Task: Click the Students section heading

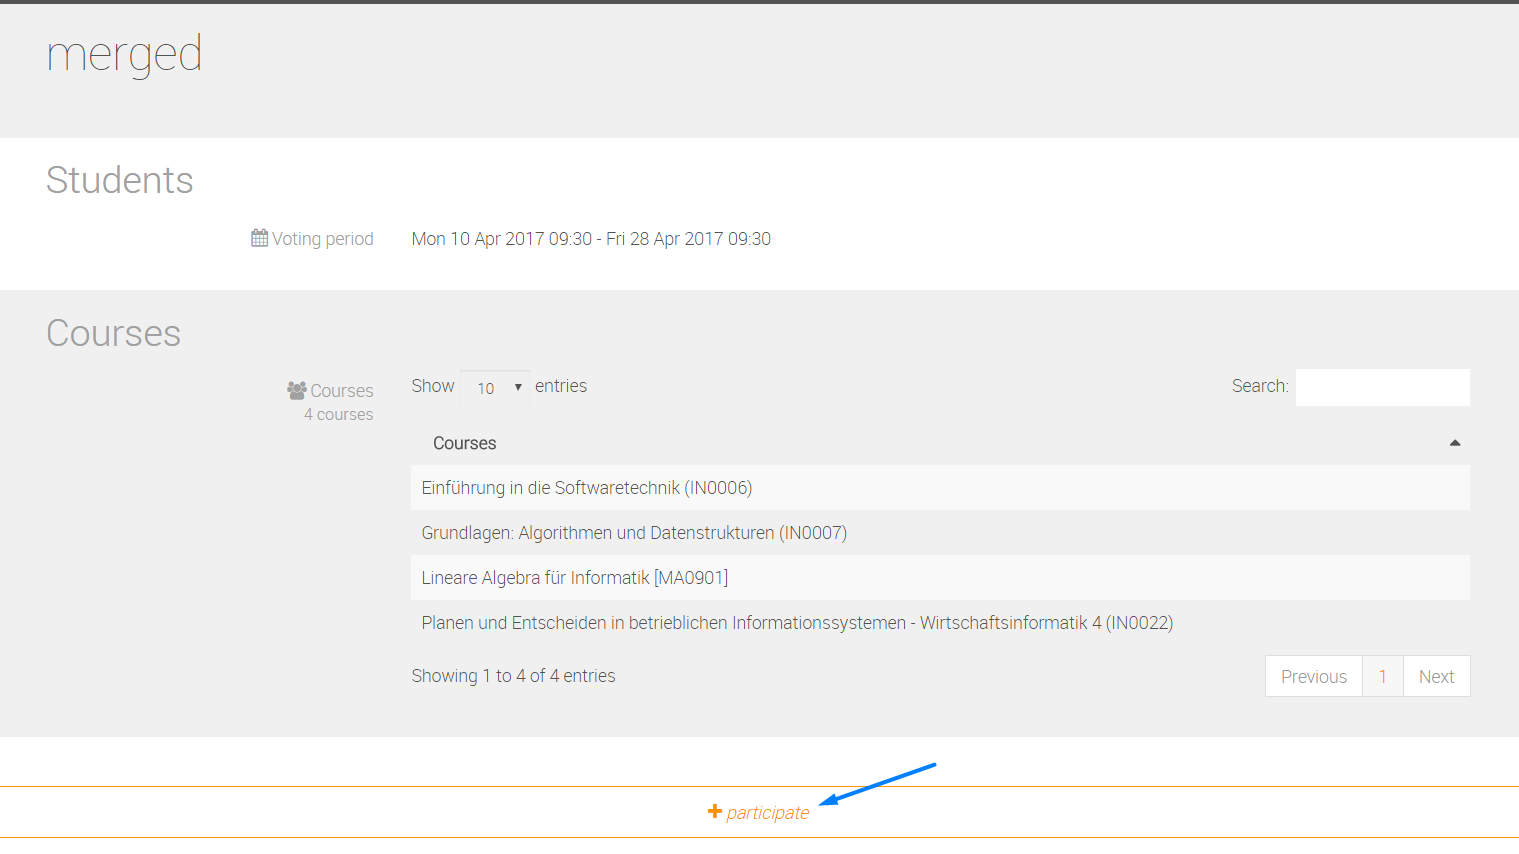Action: 120,180
